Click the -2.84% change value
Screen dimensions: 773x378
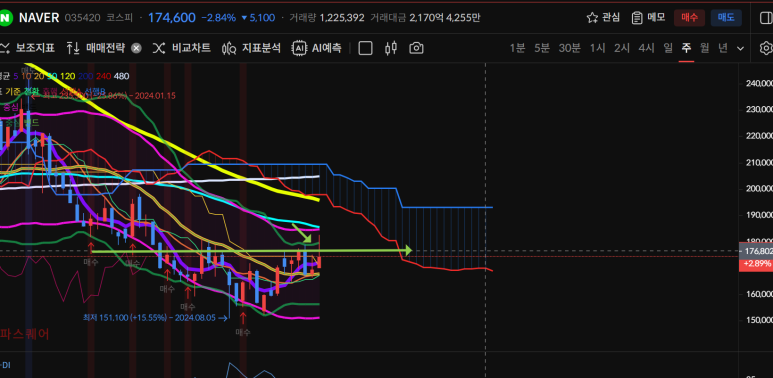(218, 18)
